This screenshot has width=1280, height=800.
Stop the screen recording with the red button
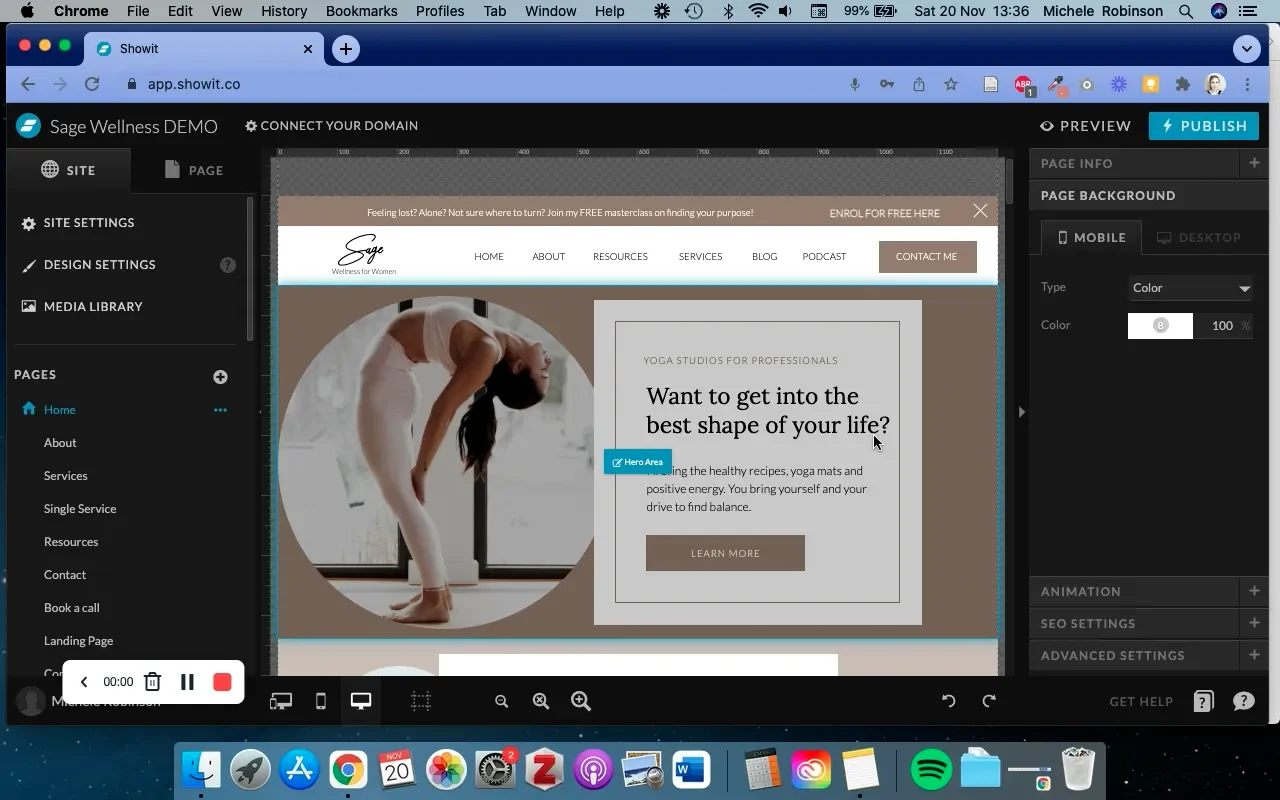(x=222, y=682)
